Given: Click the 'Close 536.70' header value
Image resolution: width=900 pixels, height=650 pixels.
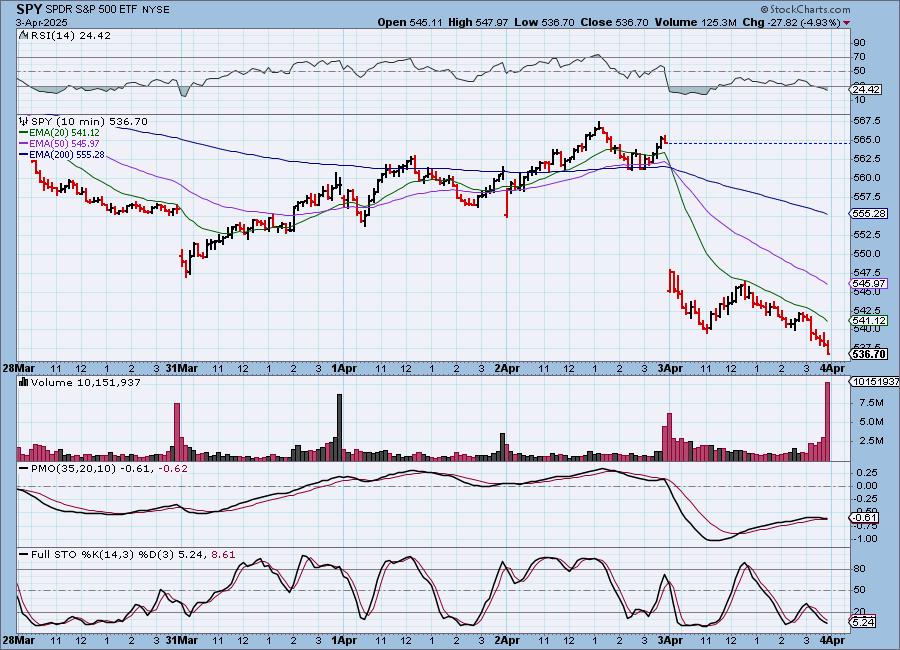Looking at the screenshot, I should tap(614, 22).
